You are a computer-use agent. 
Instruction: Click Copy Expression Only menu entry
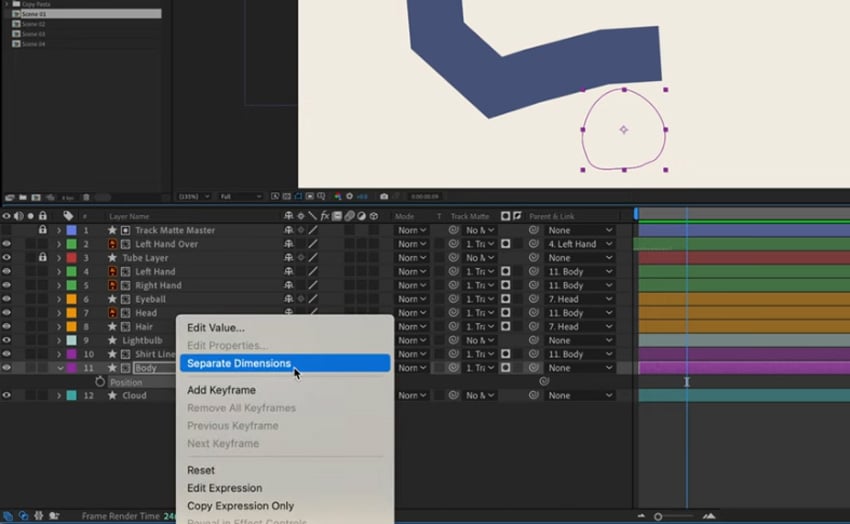(x=240, y=506)
